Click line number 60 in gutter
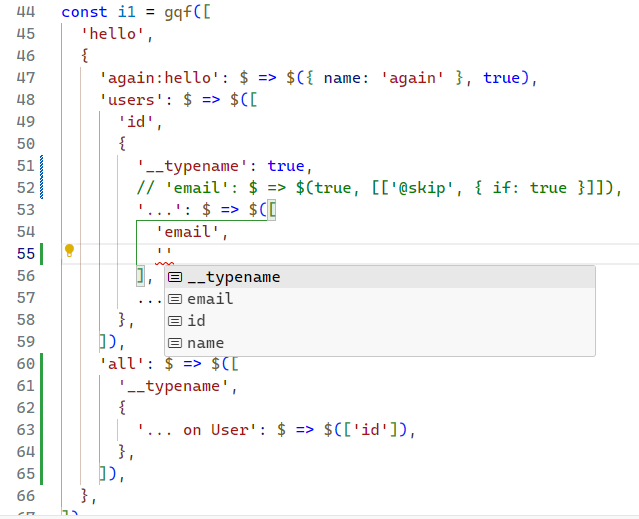 pyautogui.click(x=26, y=364)
